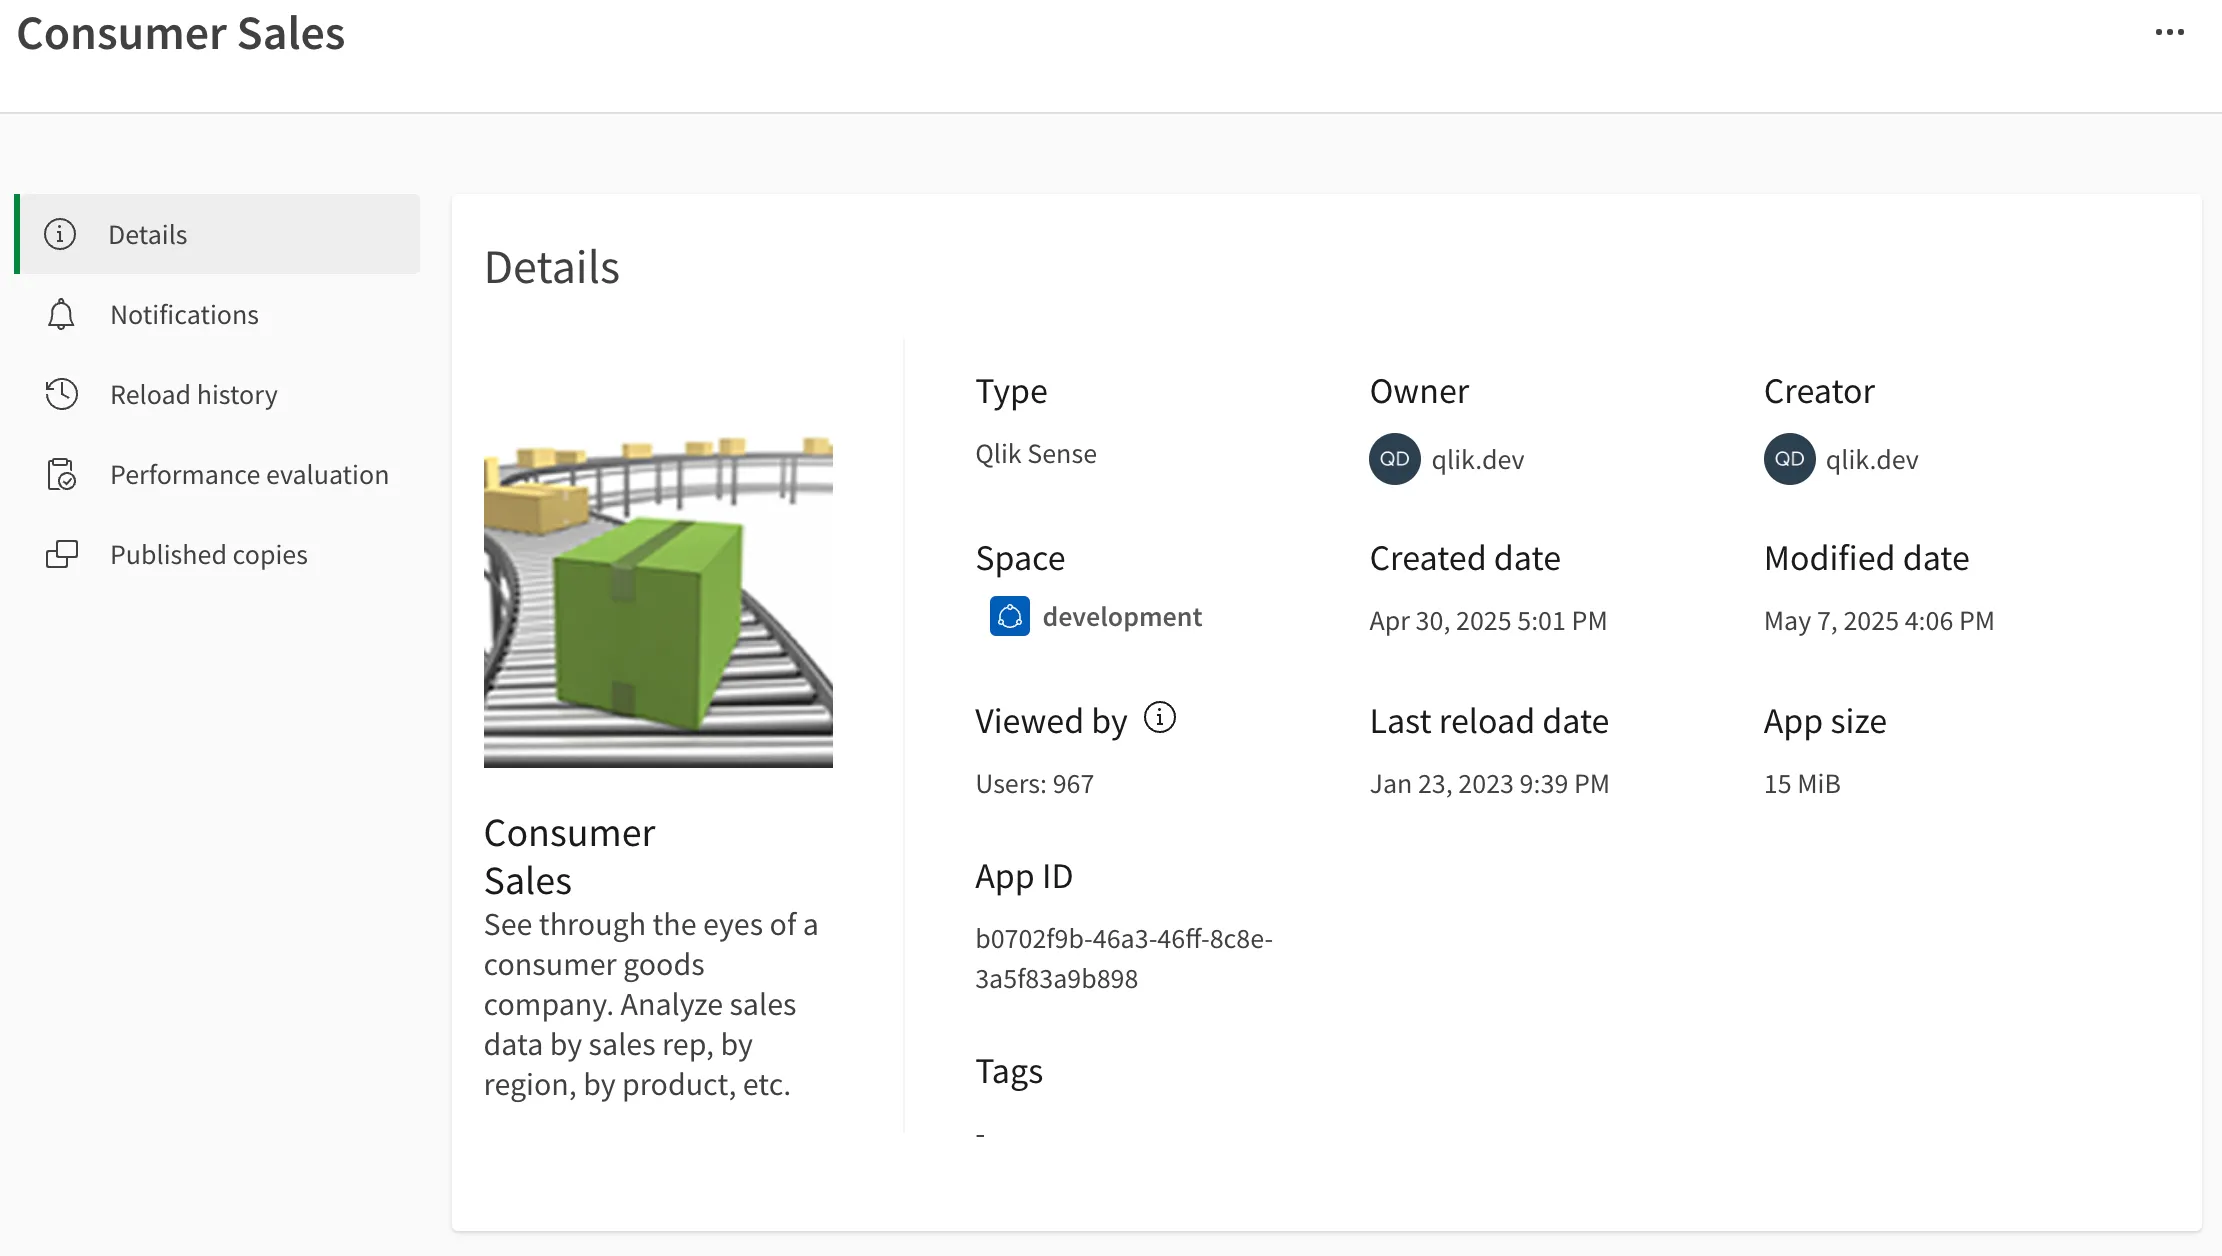Open the development space icon

[x=1009, y=616]
